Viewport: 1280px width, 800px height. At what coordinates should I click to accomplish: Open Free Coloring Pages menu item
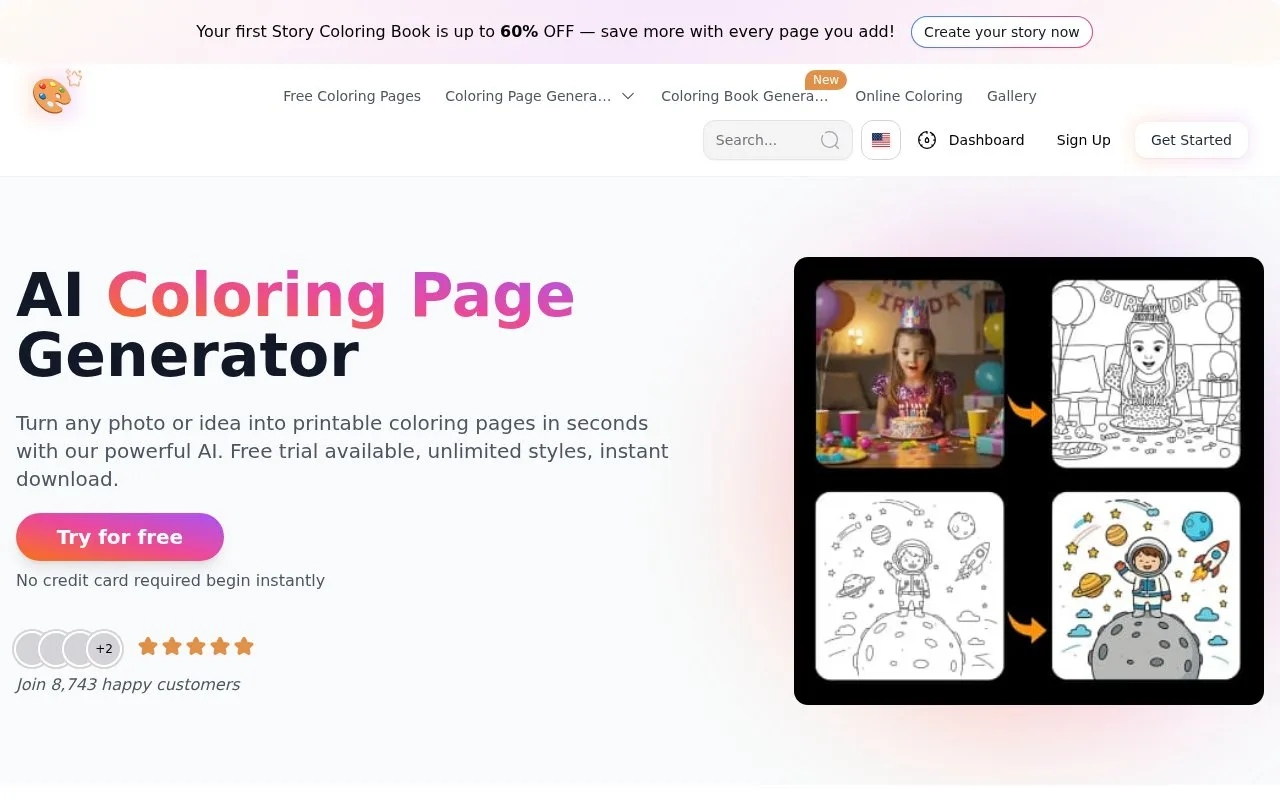(x=352, y=96)
